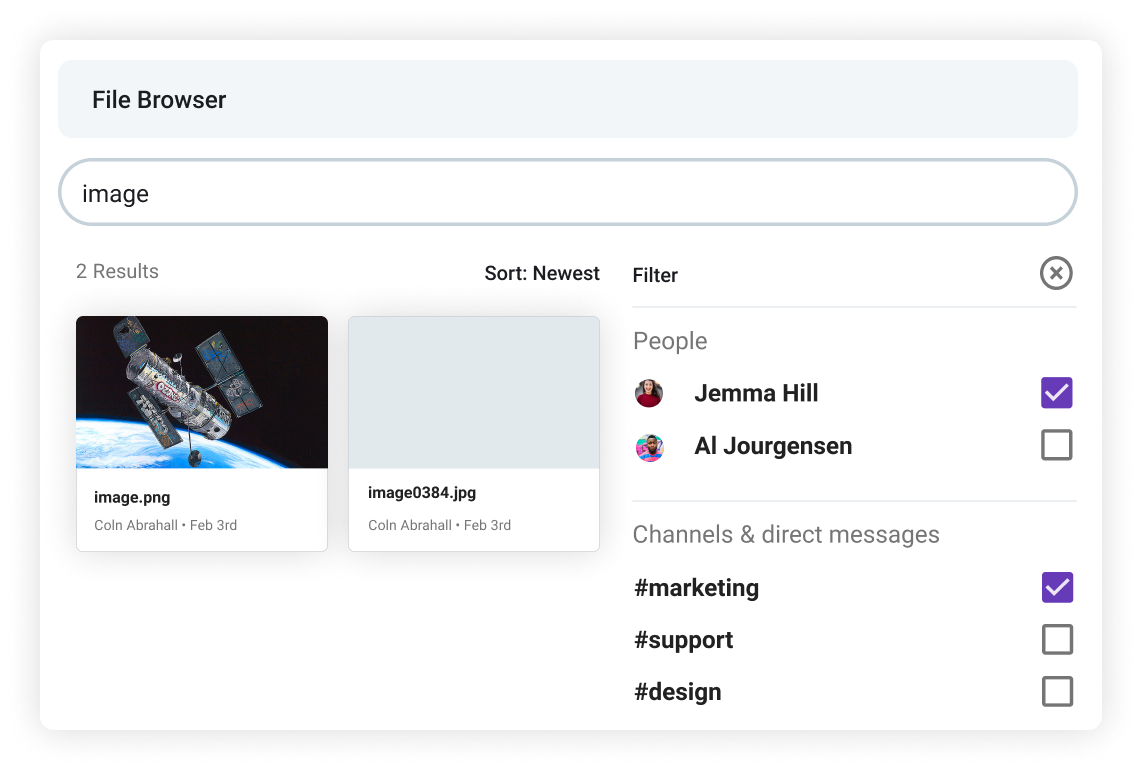Viewport: 1142px width, 770px height.
Task: Check the Al Jourgensen checkbox
Action: (x=1056, y=445)
